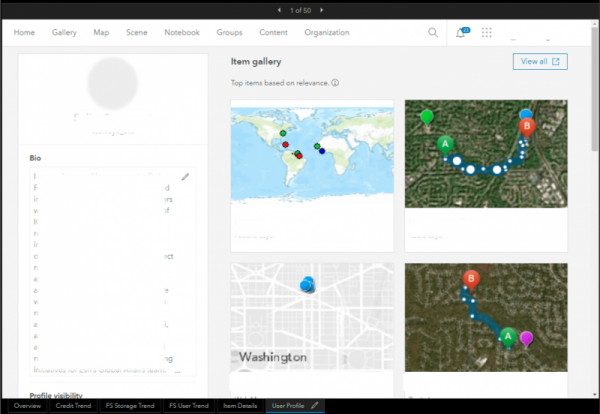The width and height of the screenshot is (600, 414).
Task: Click the Profile visibility heading
Action: point(56,395)
